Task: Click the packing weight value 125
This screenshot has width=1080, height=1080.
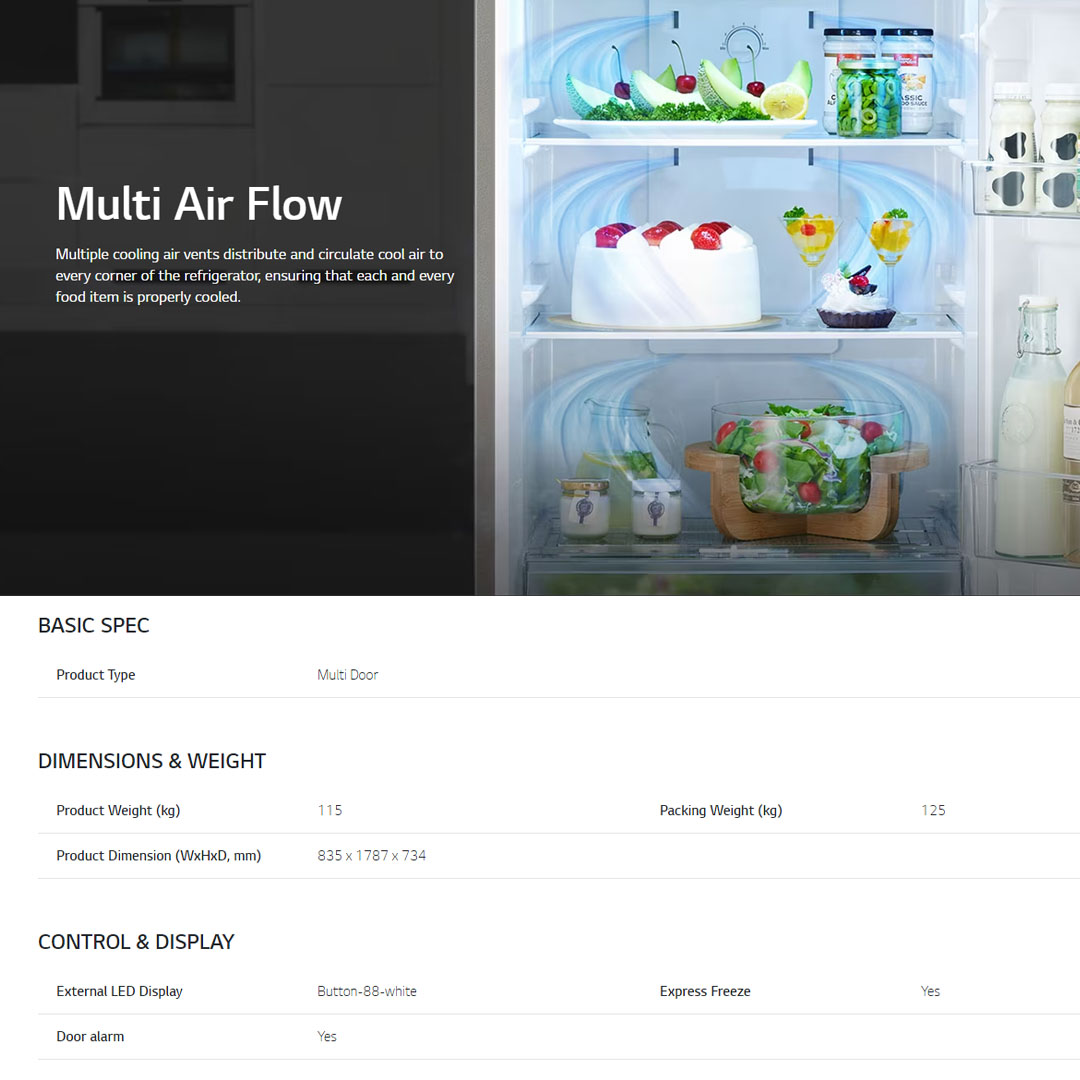Action: click(x=933, y=811)
